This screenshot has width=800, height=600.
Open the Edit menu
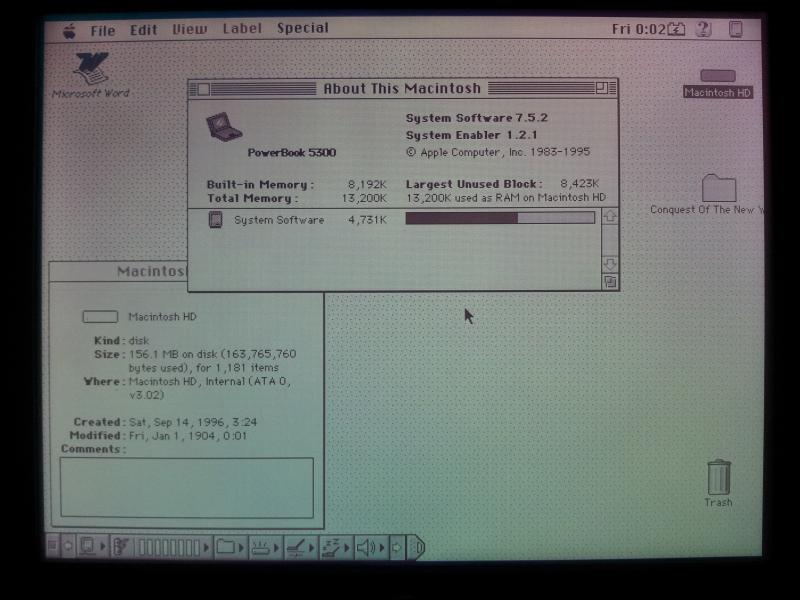[x=143, y=30]
